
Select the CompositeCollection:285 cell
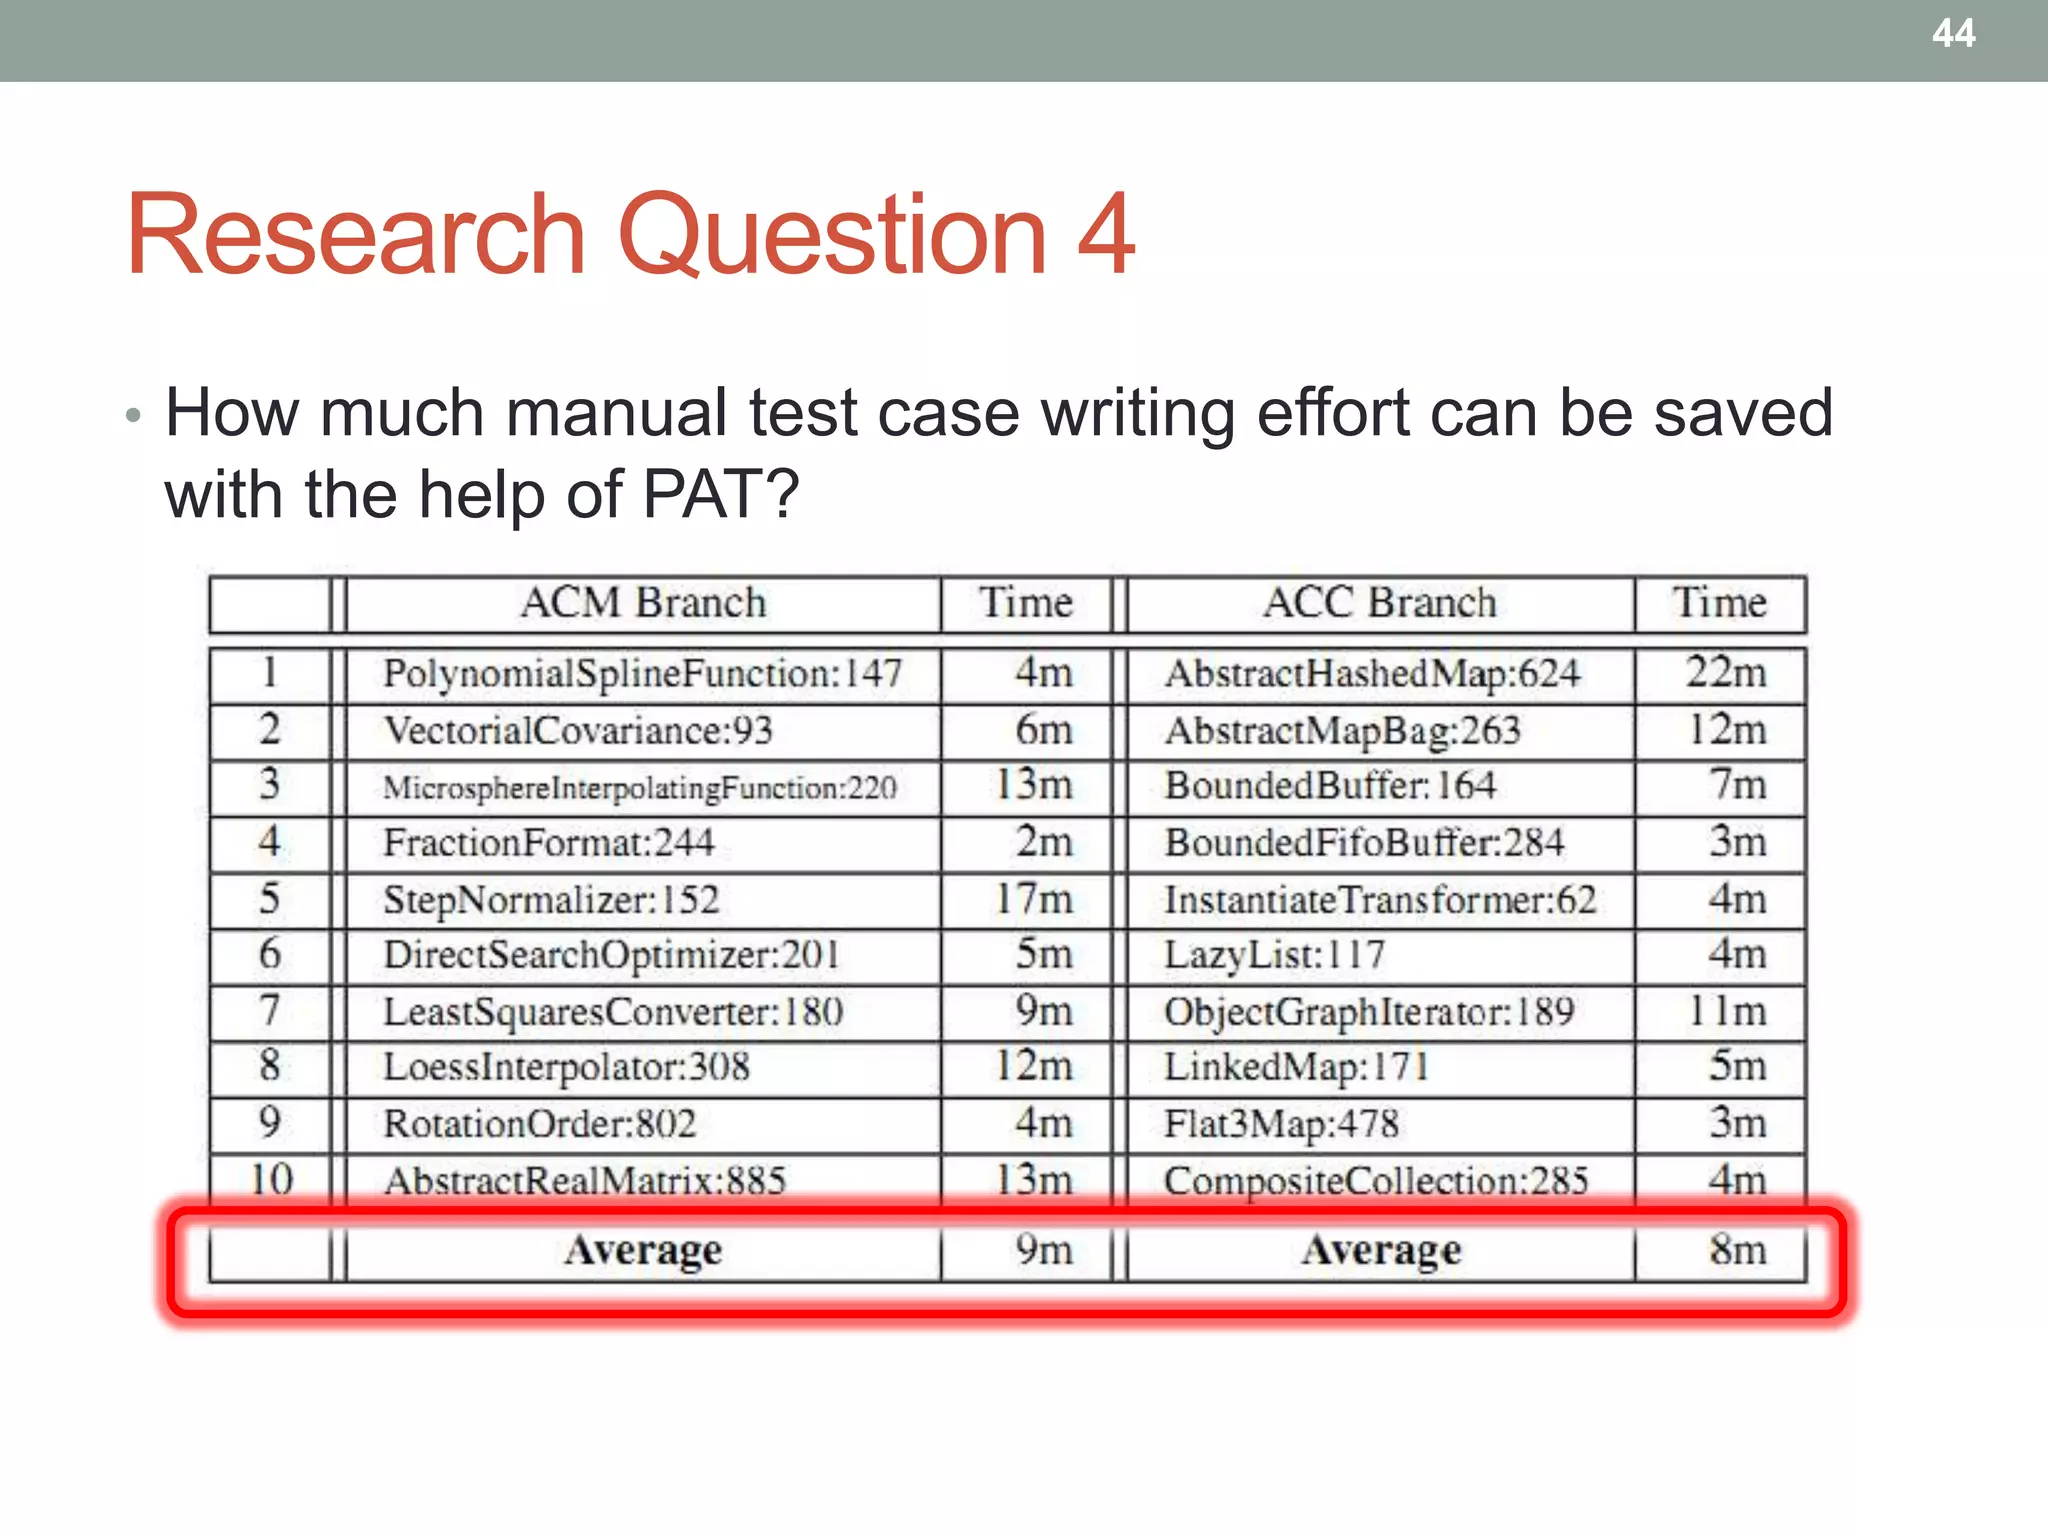tap(1376, 1180)
